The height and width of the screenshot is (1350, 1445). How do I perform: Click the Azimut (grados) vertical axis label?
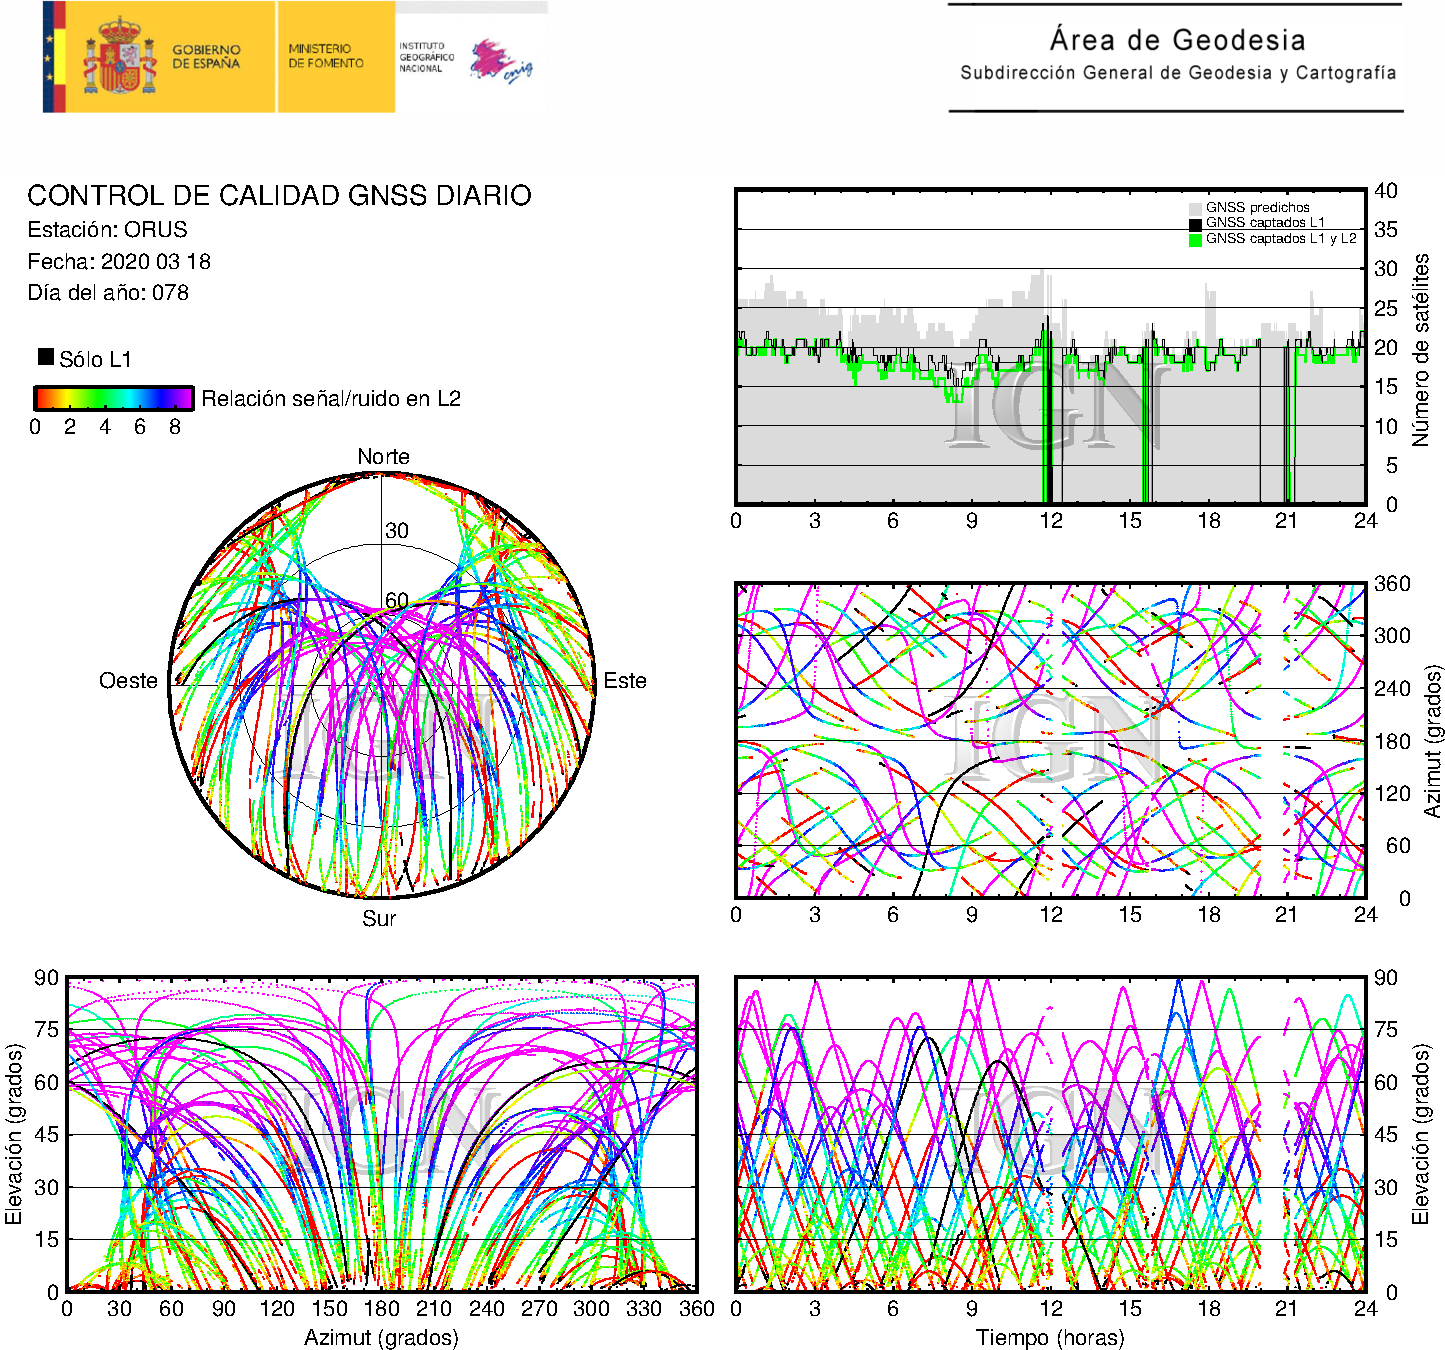(1433, 741)
